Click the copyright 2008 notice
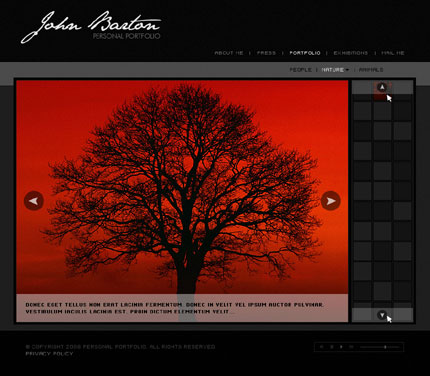The height and width of the screenshot is (376, 430). coord(120,347)
